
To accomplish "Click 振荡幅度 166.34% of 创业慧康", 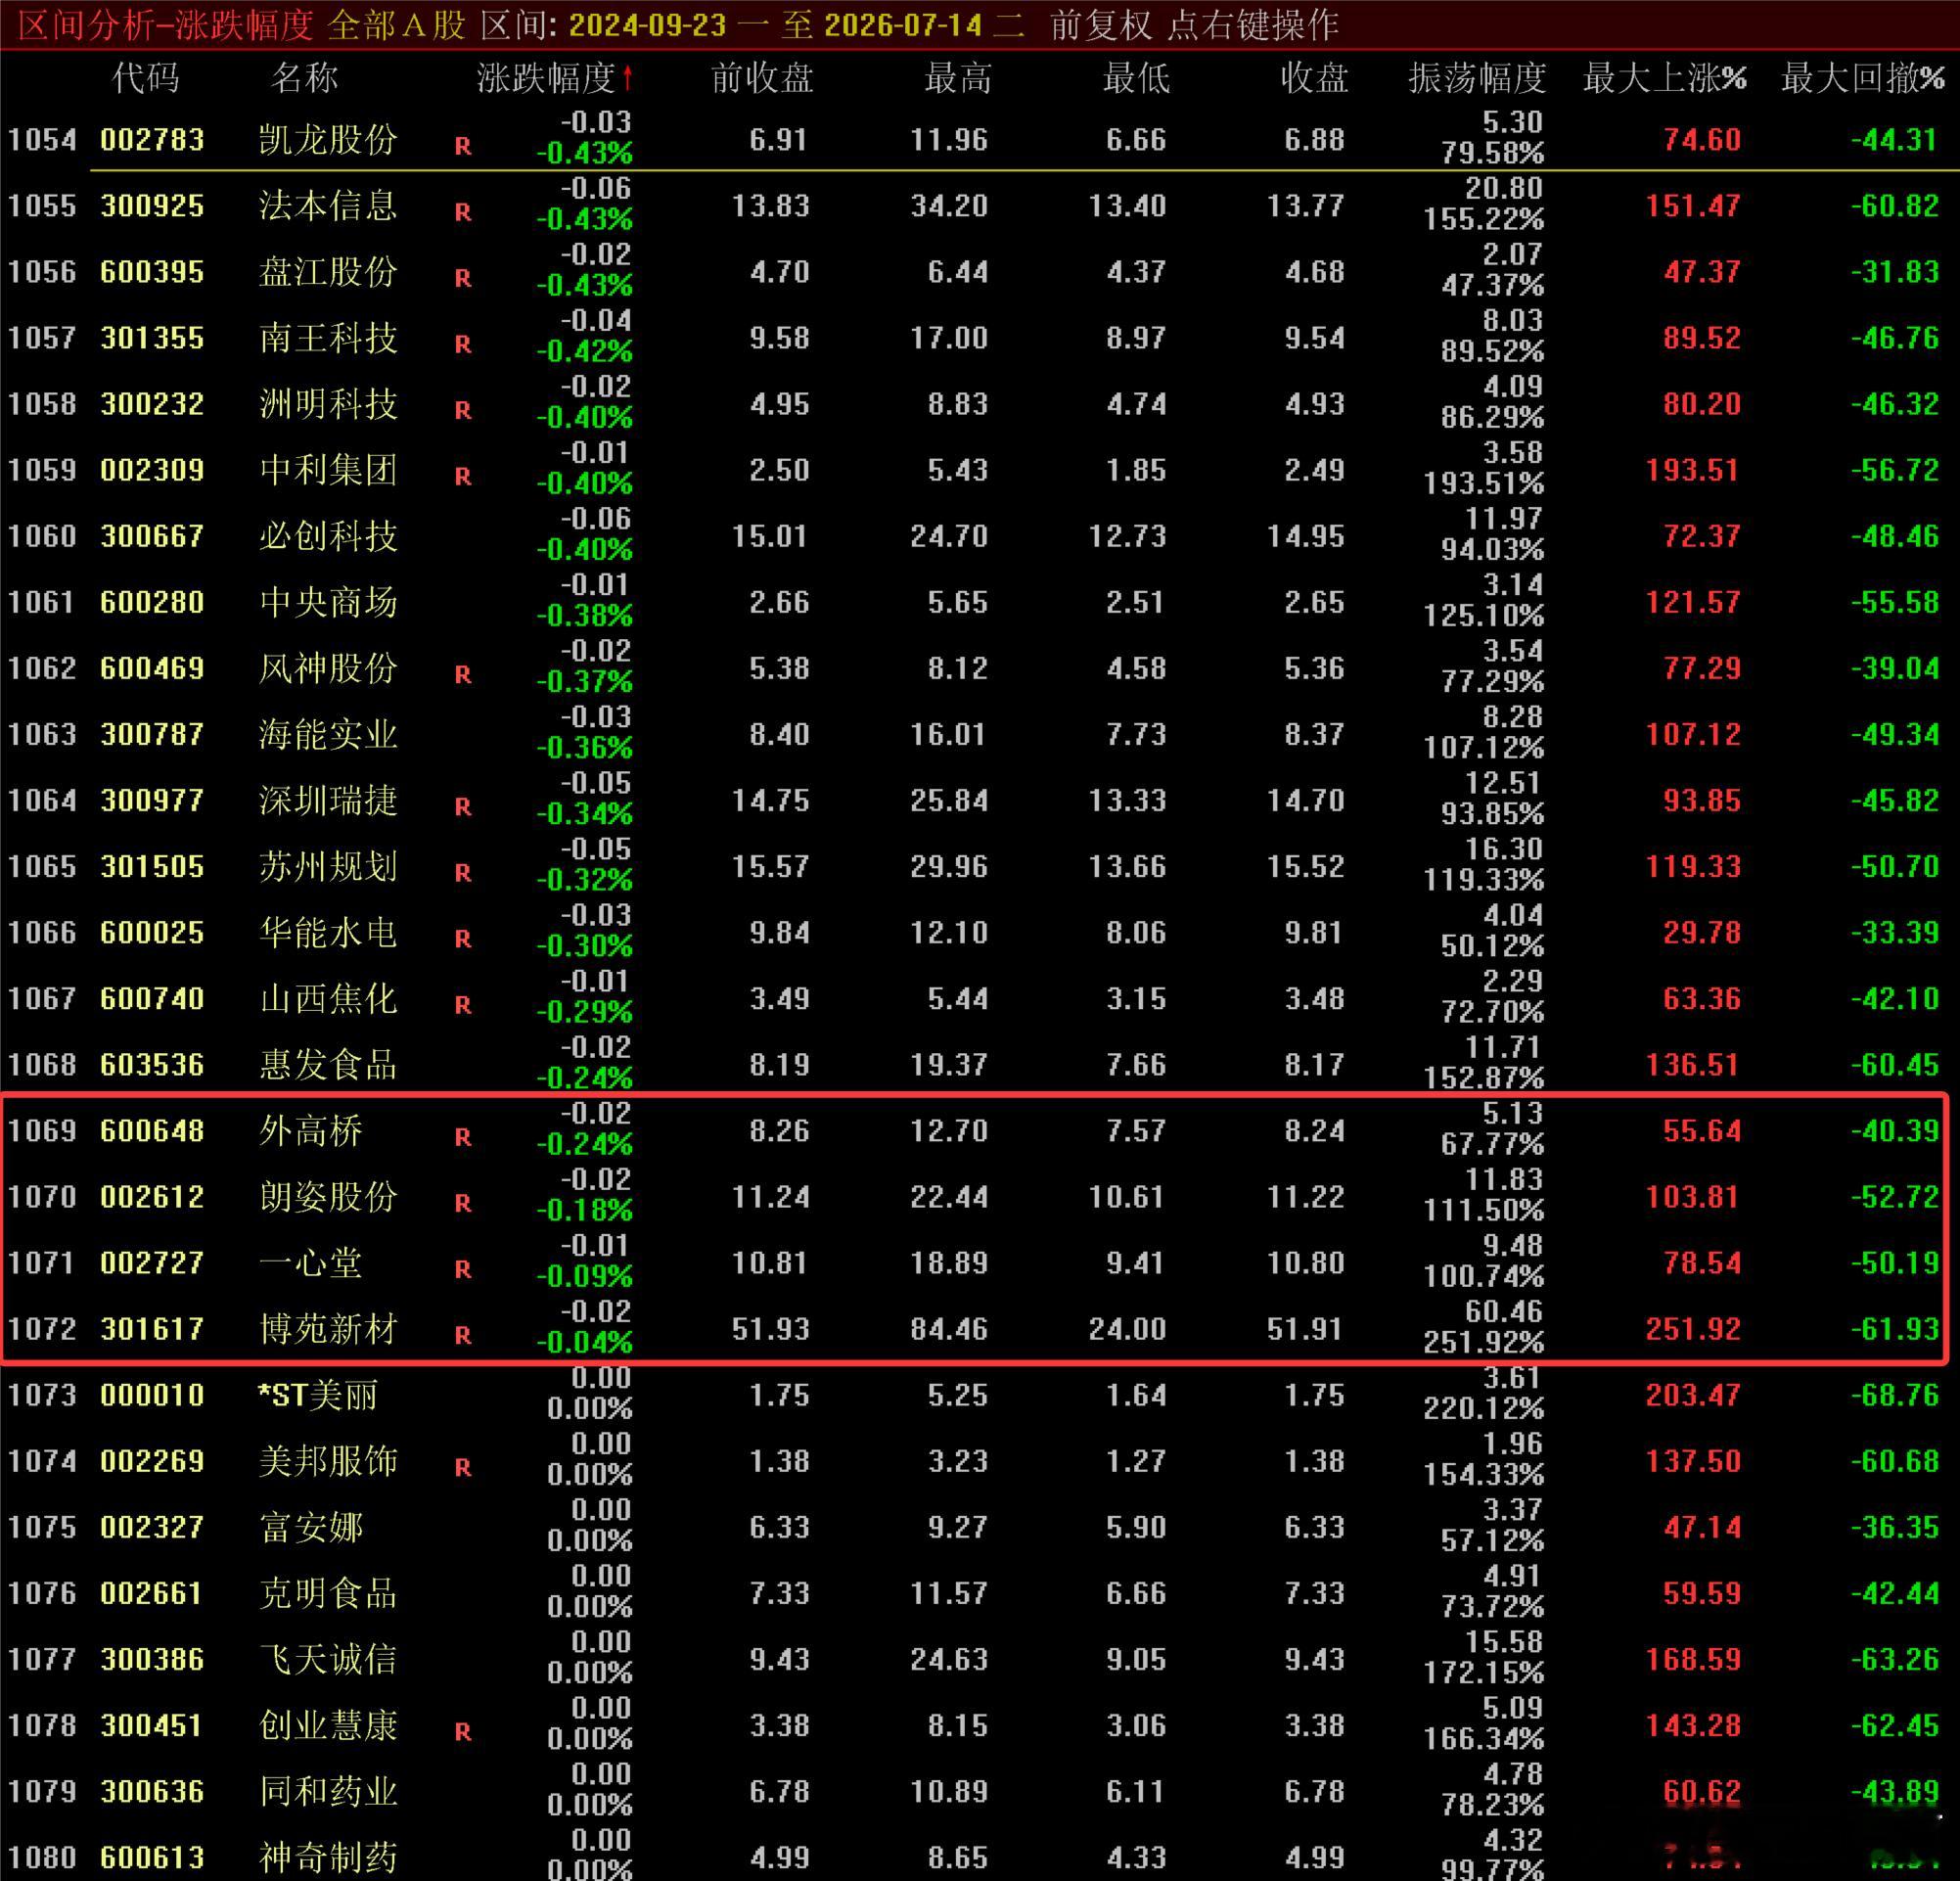I will (x=1484, y=1737).
